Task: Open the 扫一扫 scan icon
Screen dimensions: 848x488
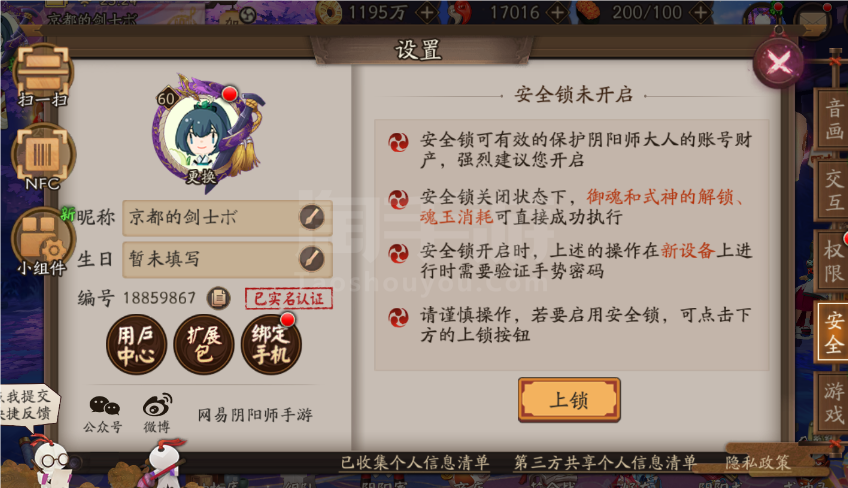Action: (43, 75)
